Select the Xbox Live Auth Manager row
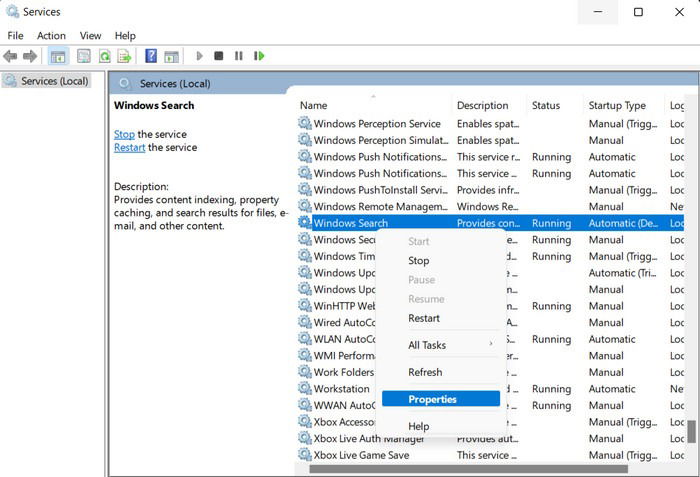This screenshot has width=700, height=477. tap(490, 439)
